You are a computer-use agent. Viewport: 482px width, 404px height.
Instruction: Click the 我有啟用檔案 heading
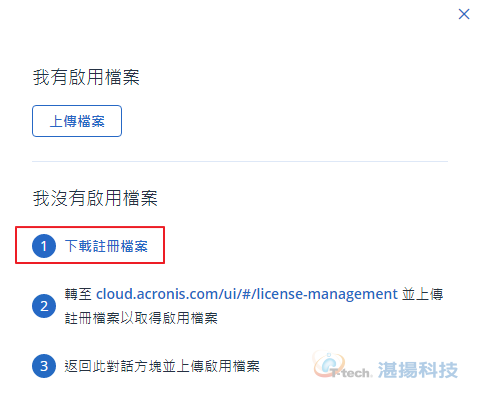[x=86, y=77]
